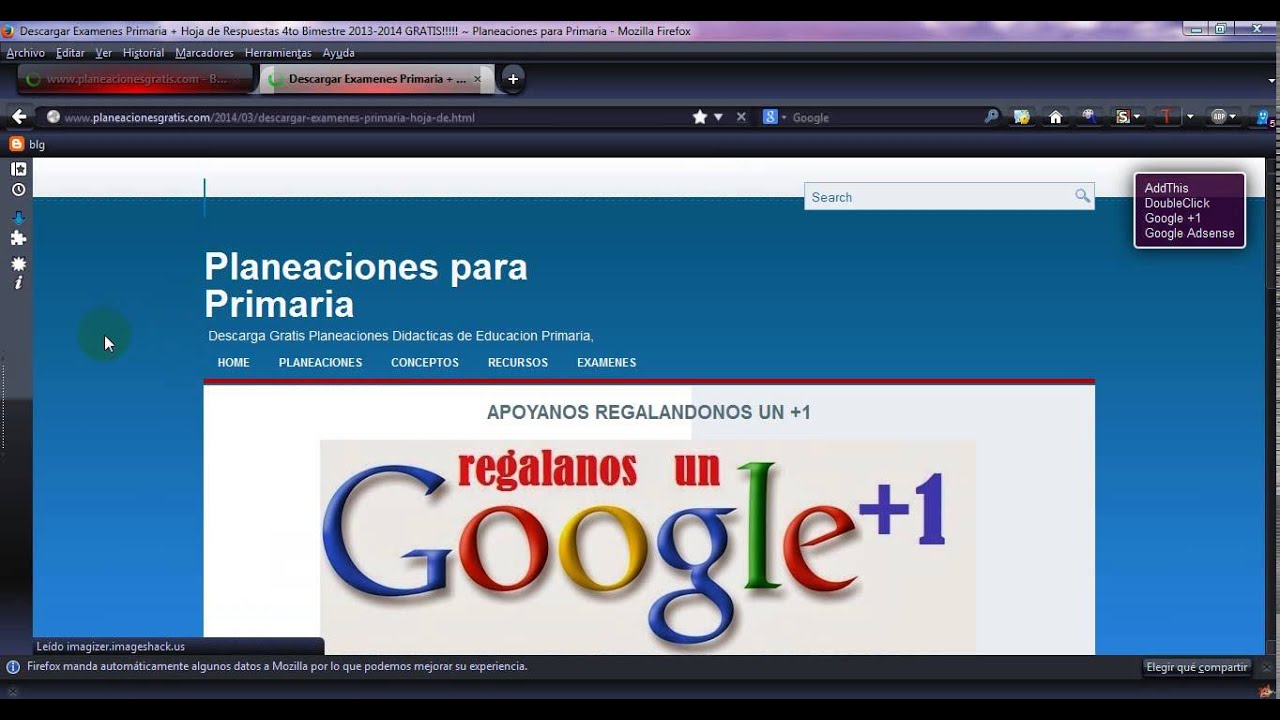Open the Herramientas menu
The width and height of the screenshot is (1280, 720).
[x=276, y=52]
